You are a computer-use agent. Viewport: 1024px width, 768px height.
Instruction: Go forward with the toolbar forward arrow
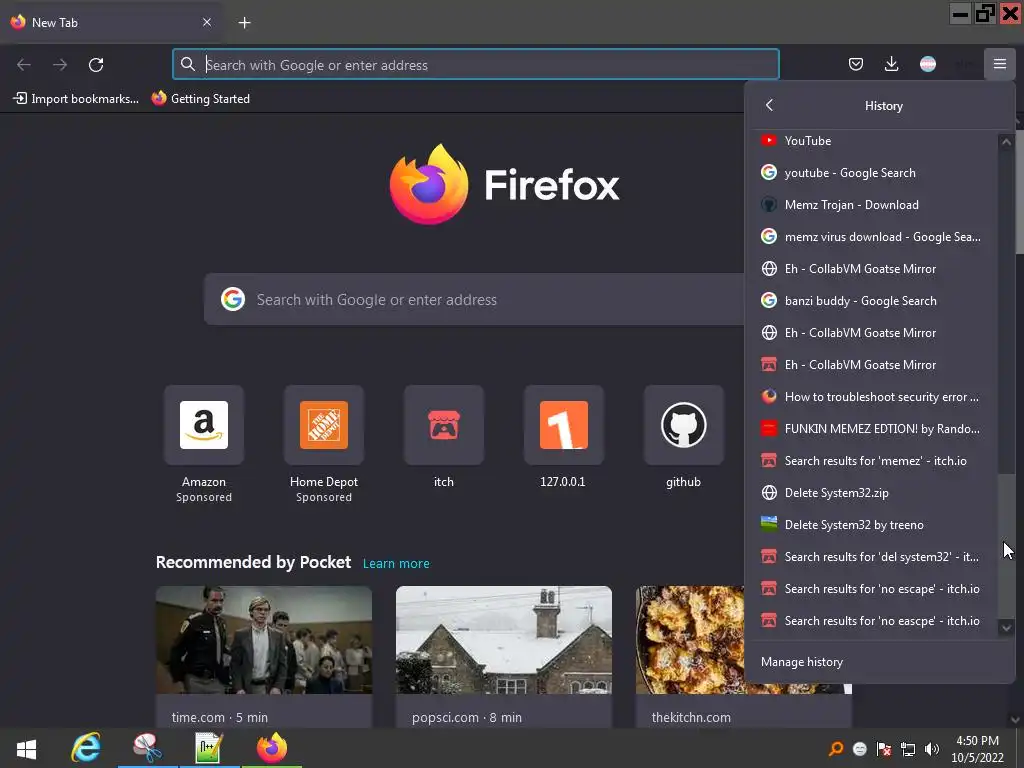[60, 65]
